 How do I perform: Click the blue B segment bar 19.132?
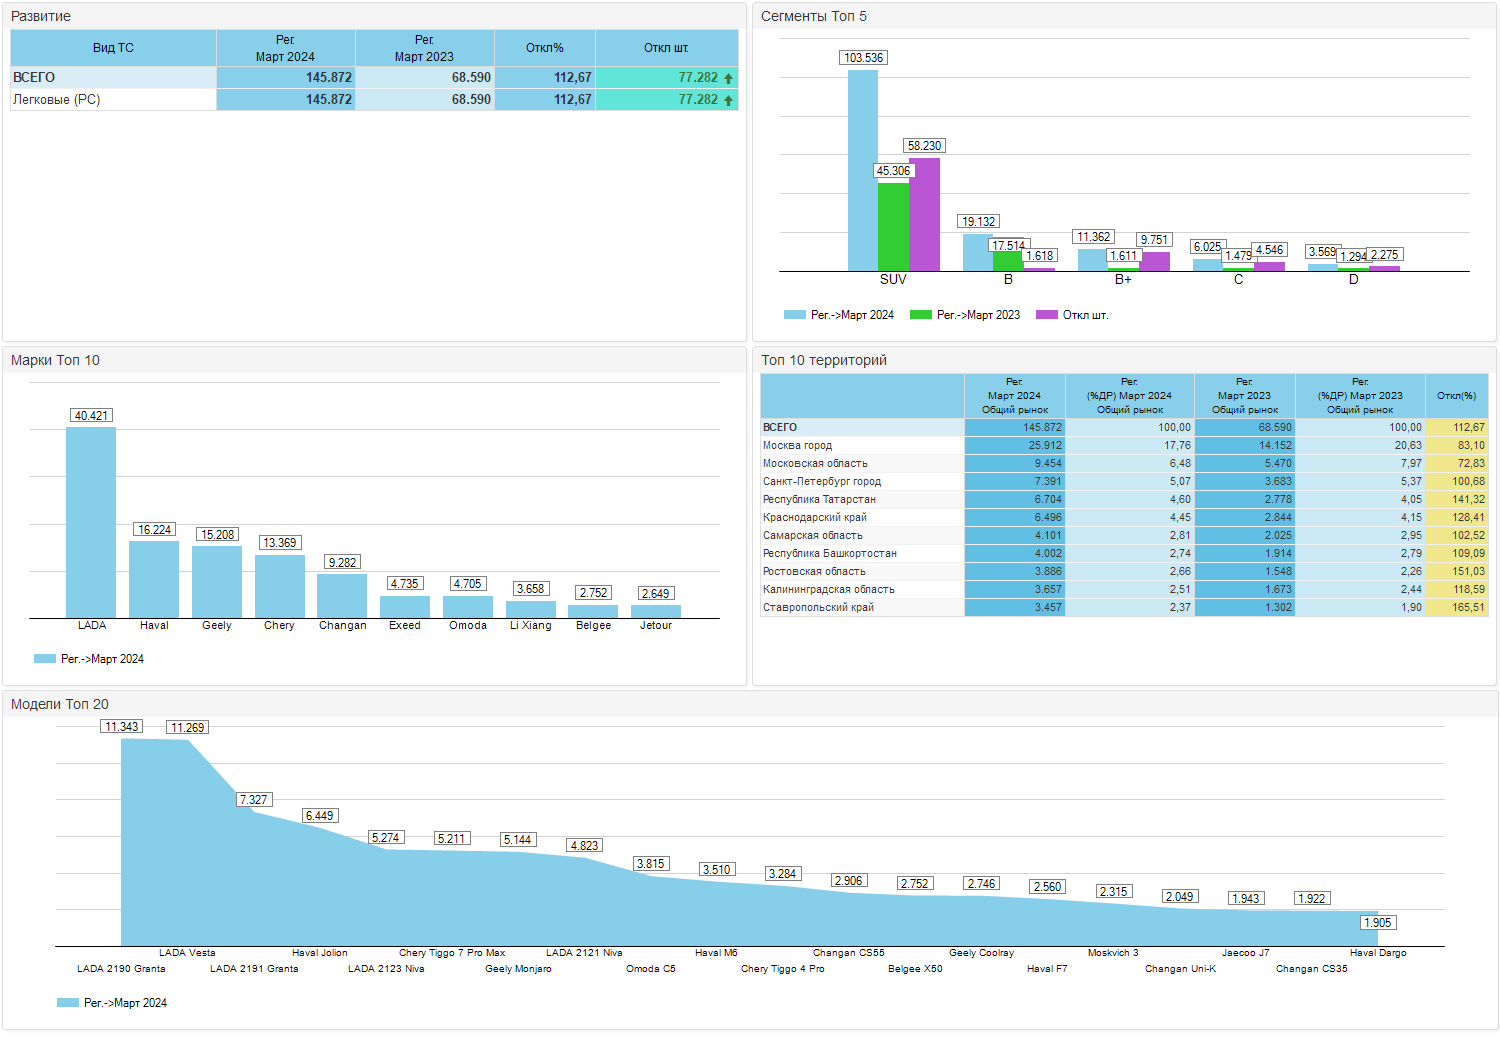click(x=978, y=252)
